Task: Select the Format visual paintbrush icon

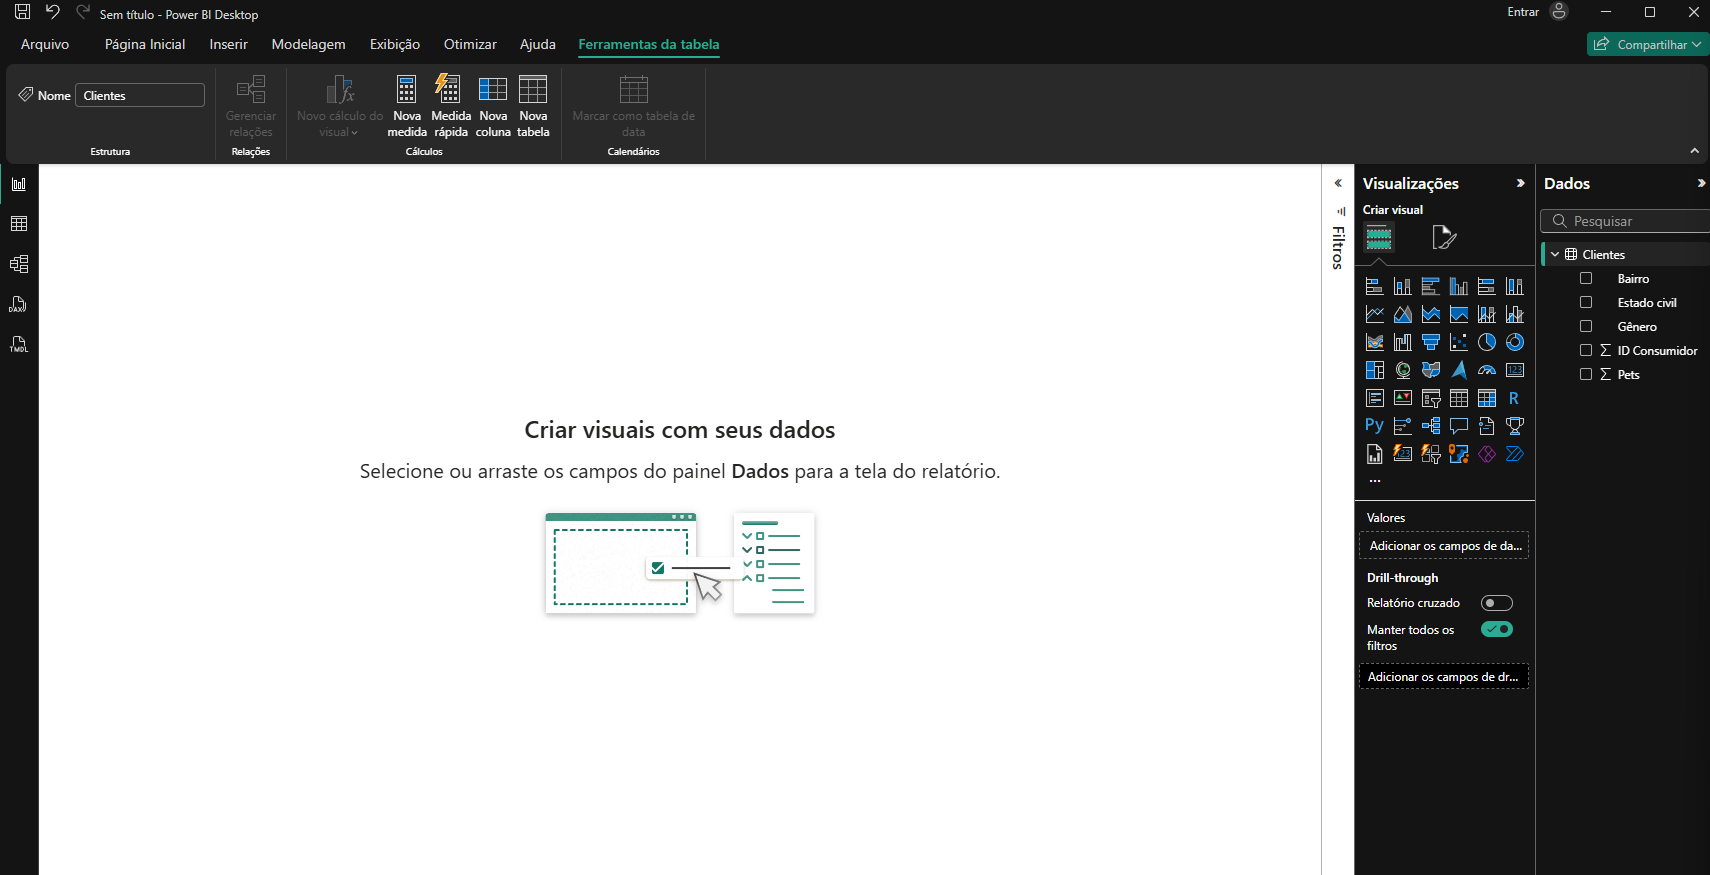Action: [x=1444, y=238]
